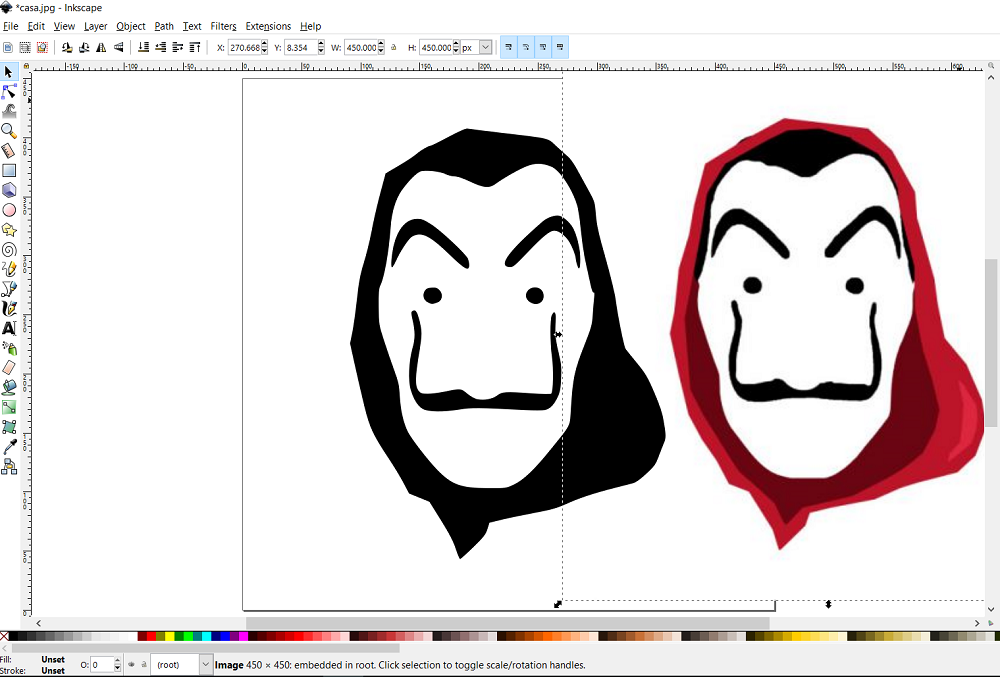Select the Text tool
Viewport: 1000px width, 677px height.
[9, 328]
